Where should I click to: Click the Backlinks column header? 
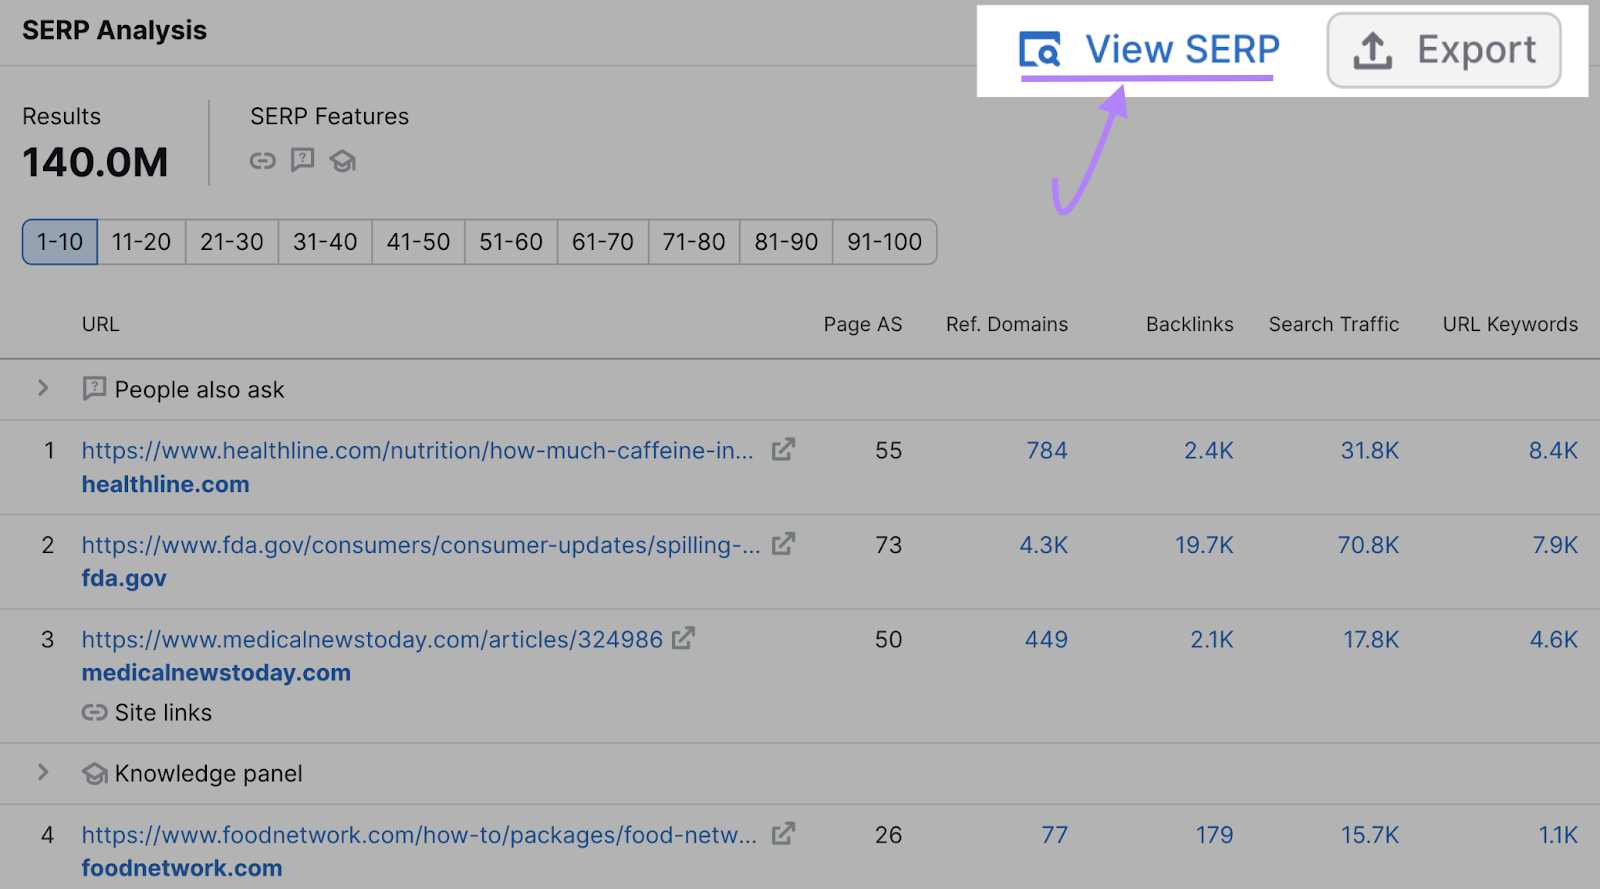pos(1190,325)
